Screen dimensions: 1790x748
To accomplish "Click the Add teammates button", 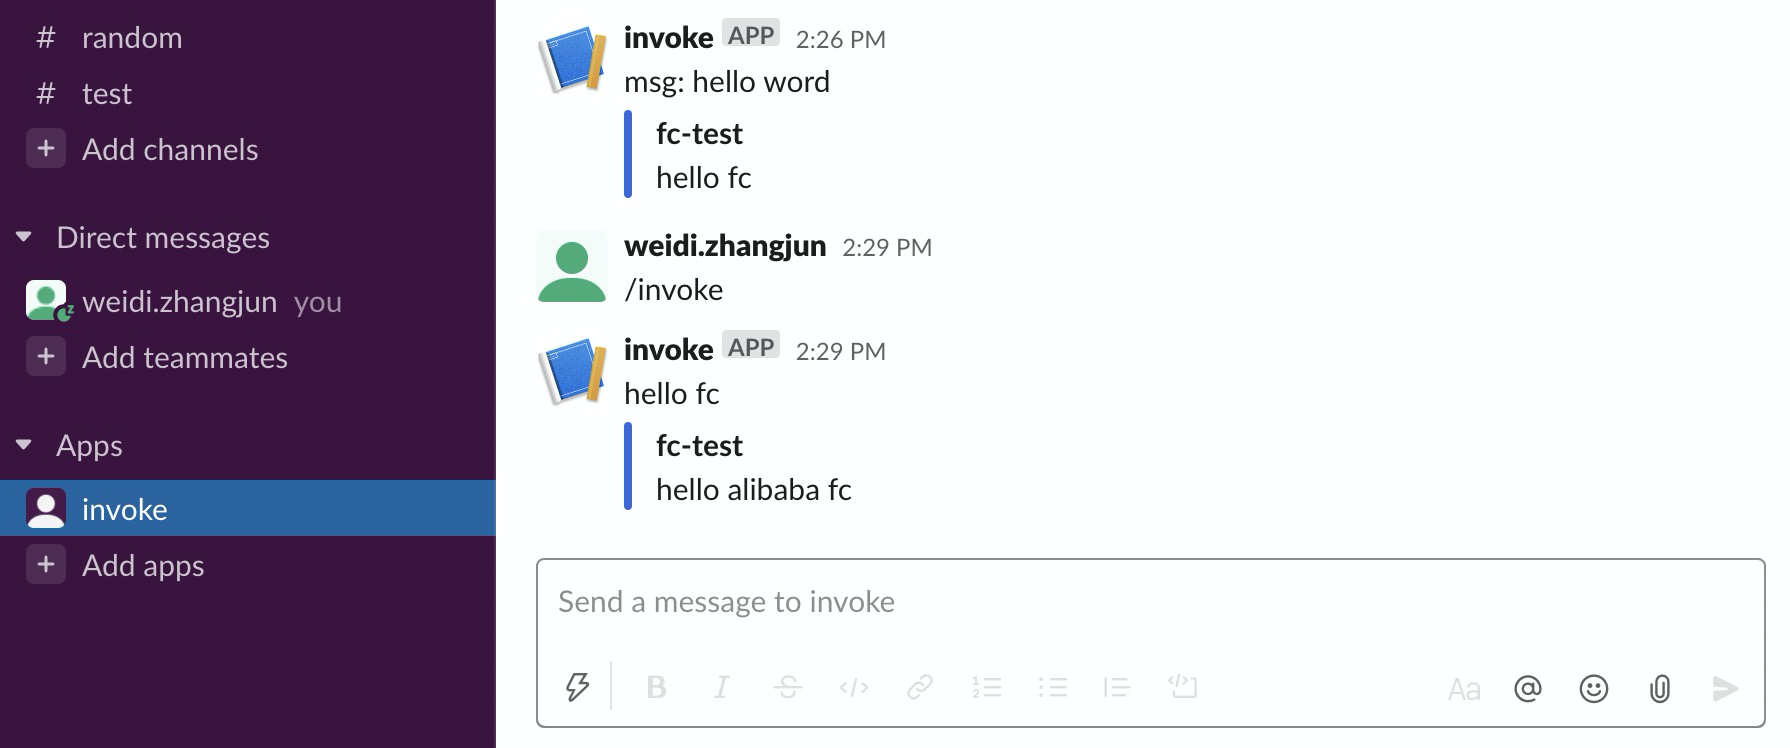I will [184, 357].
